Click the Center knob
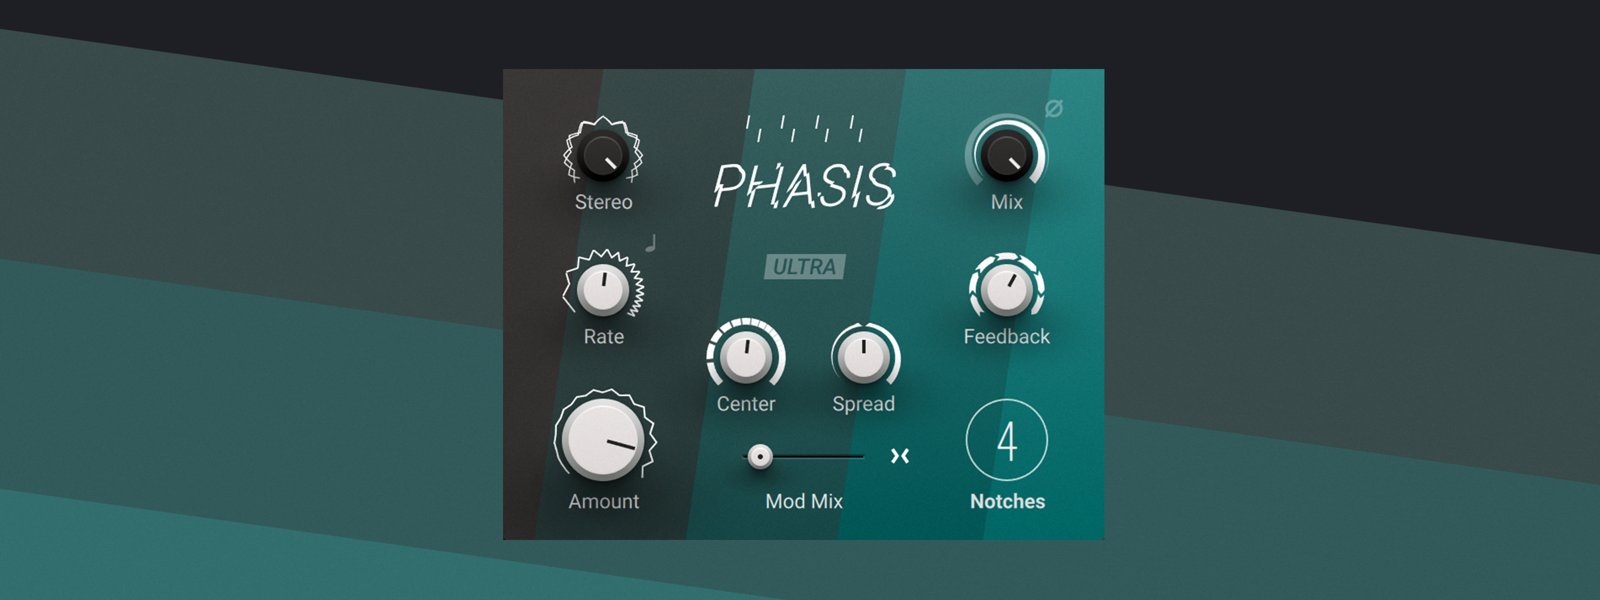Screen dimensions: 1600x600 tap(746, 357)
